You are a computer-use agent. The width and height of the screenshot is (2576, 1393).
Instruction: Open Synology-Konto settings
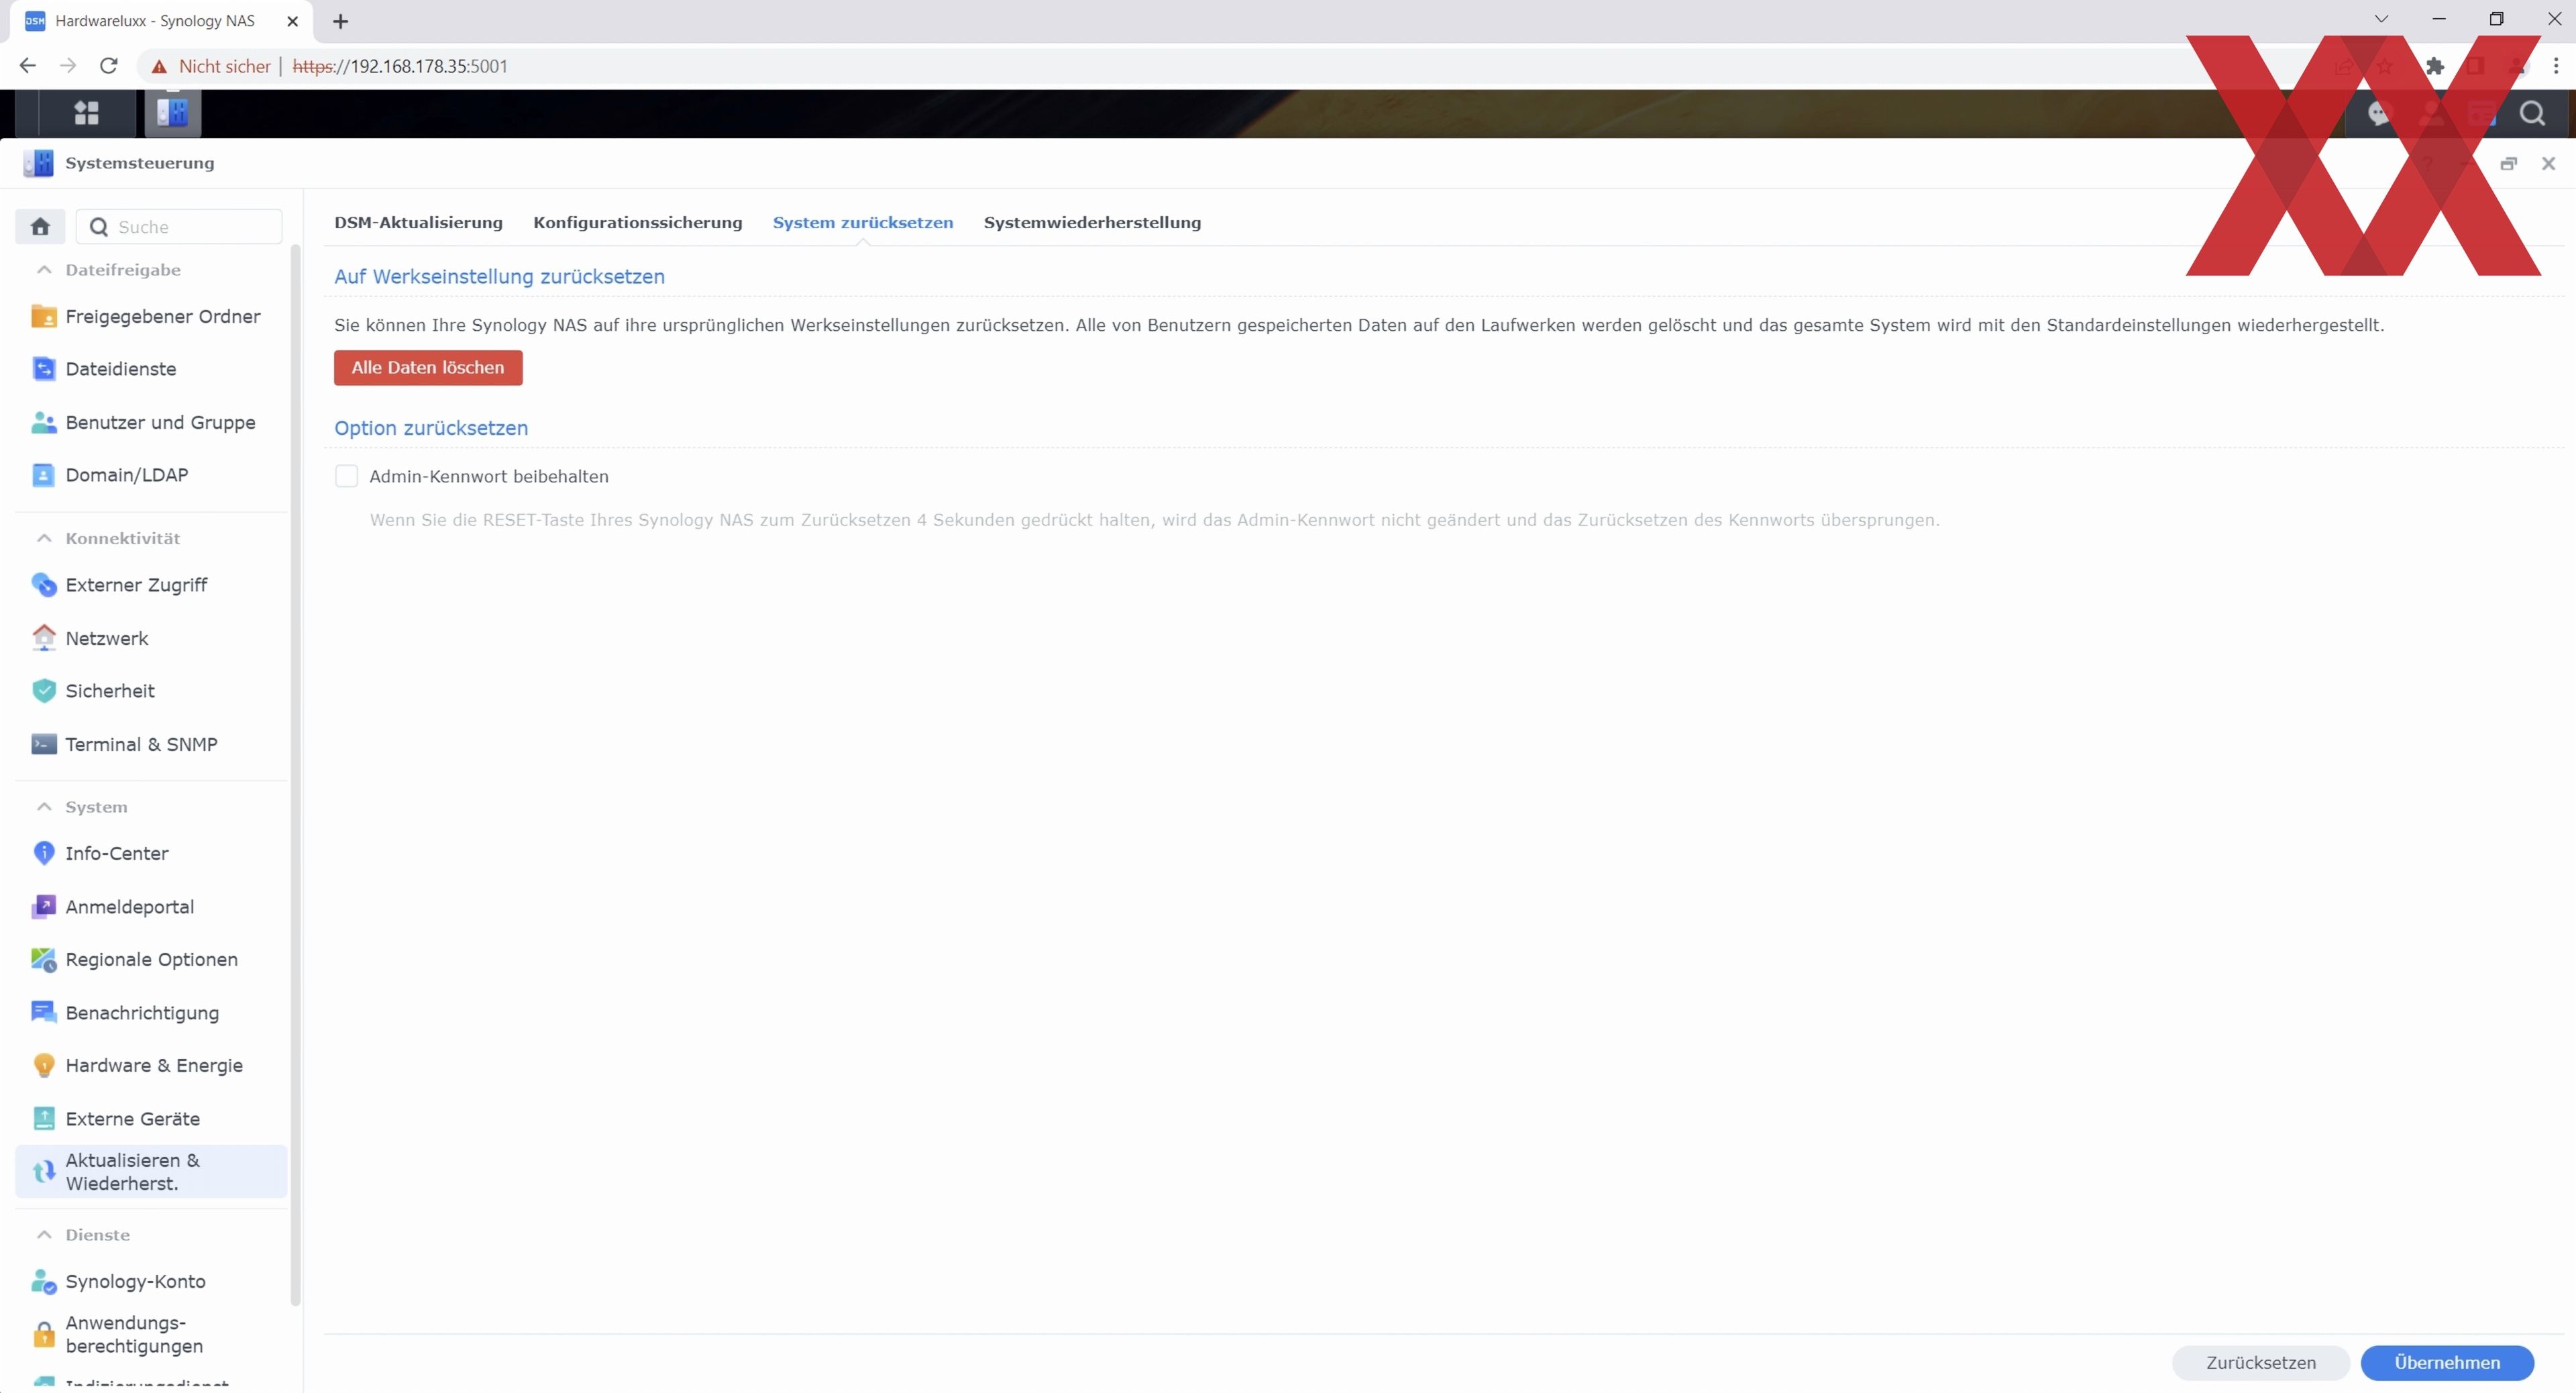point(151,1282)
